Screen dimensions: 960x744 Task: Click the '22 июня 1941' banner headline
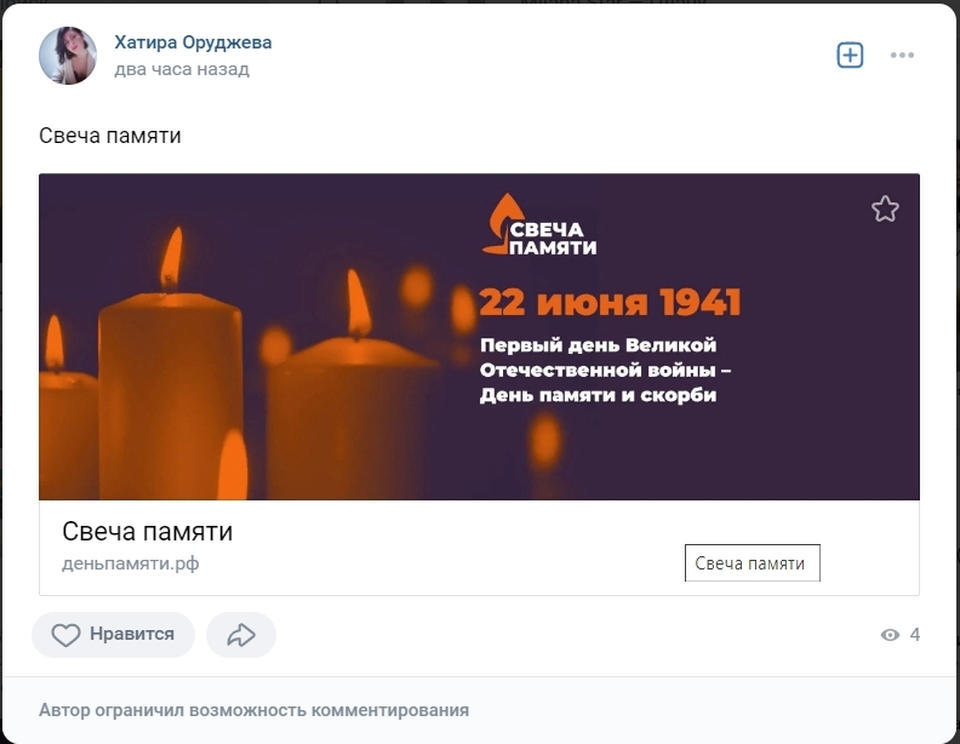[610, 302]
